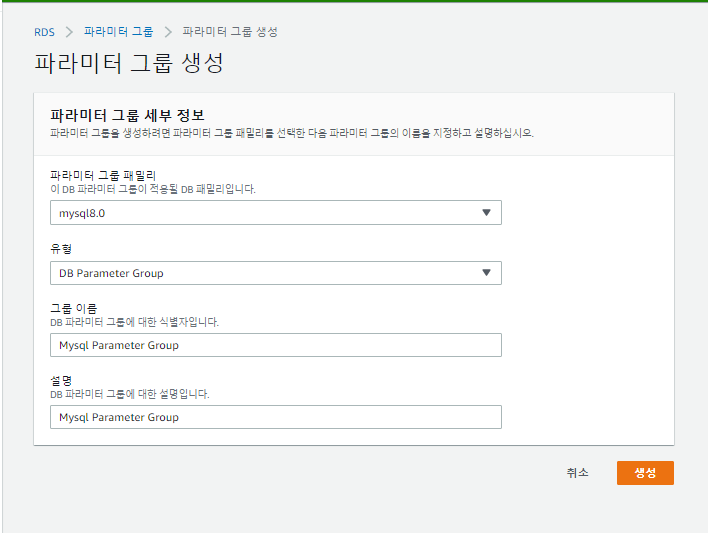Click the 파라미터 그룹 생성 breadcrumb text
Screen dimensions: 708x533
(x=230, y=32)
